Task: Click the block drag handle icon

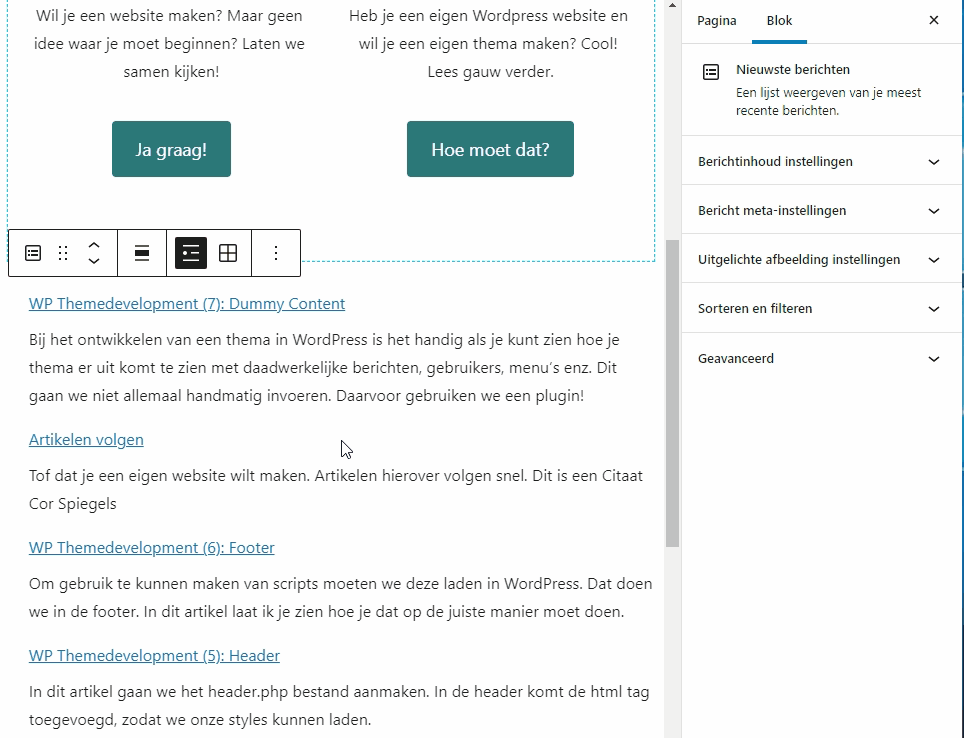Action: (63, 253)
